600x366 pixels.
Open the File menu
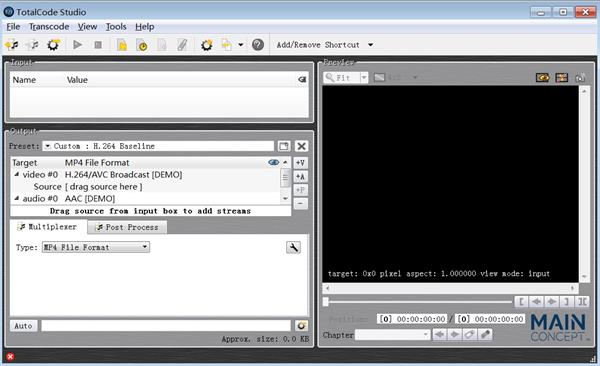(x=13, y=27)
